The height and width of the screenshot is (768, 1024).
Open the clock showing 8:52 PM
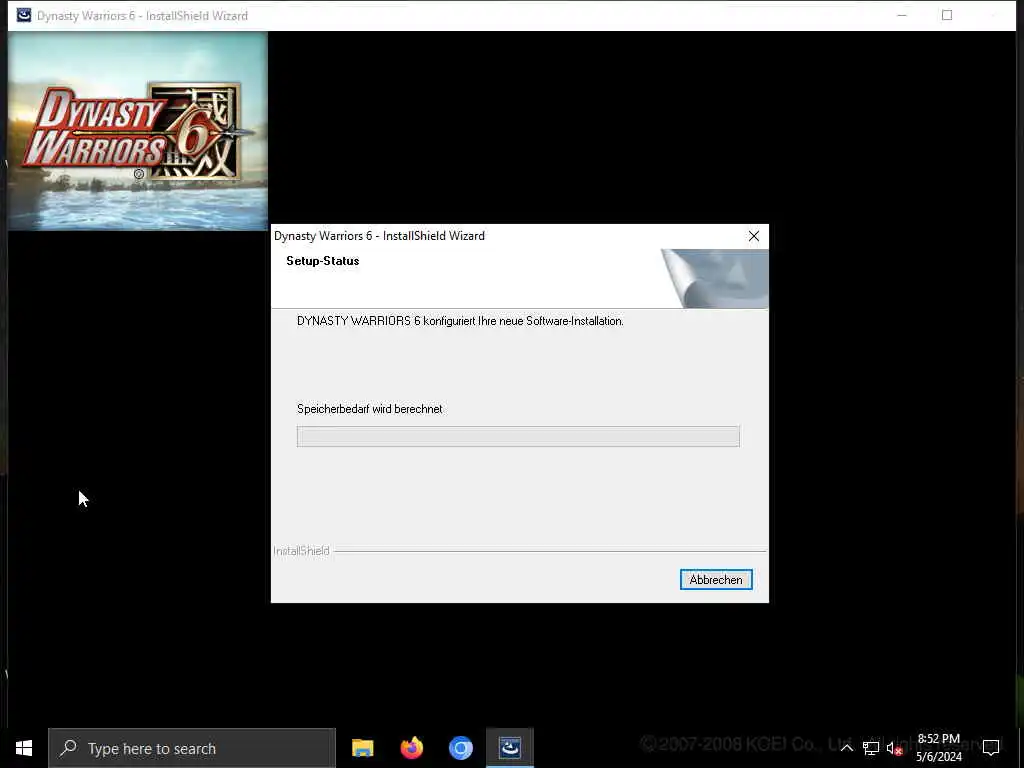(938, 748)
